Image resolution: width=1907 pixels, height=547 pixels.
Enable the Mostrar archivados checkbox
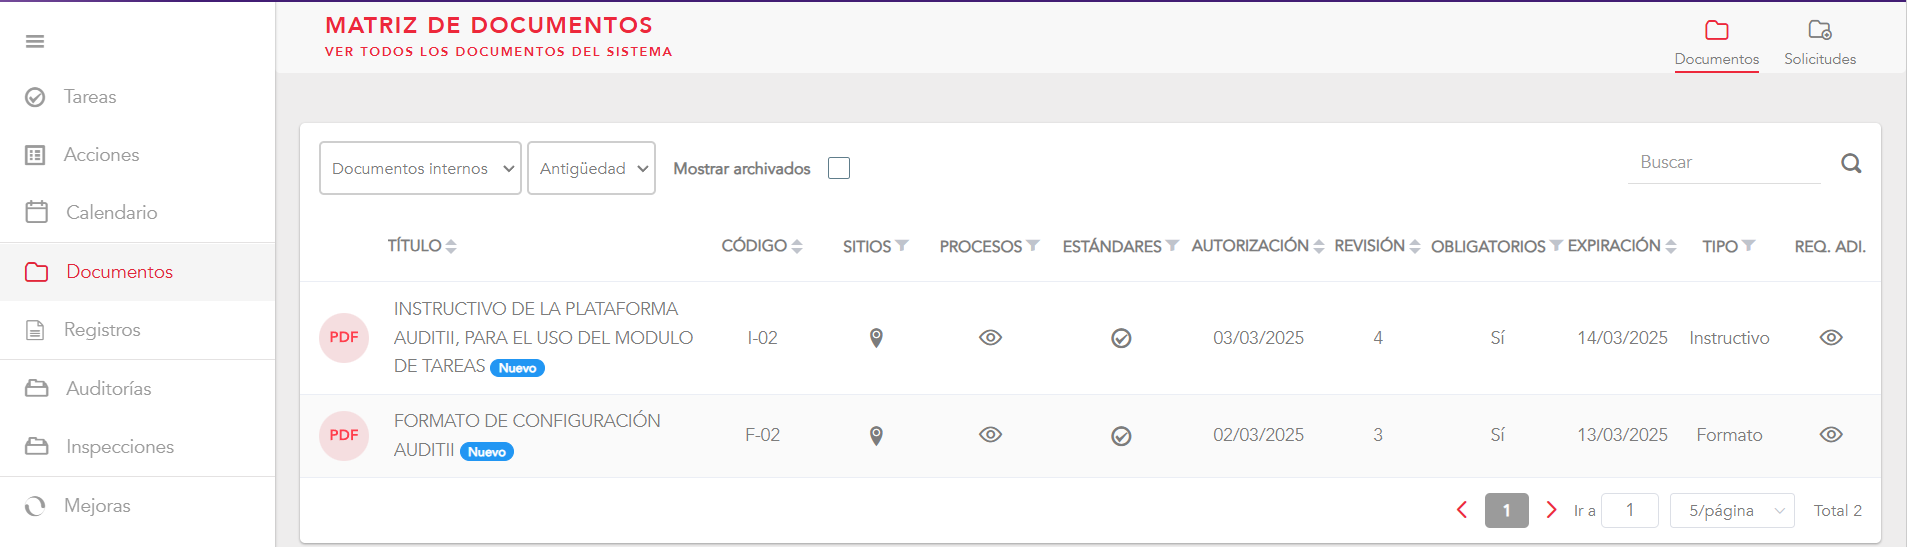[839, 168]
